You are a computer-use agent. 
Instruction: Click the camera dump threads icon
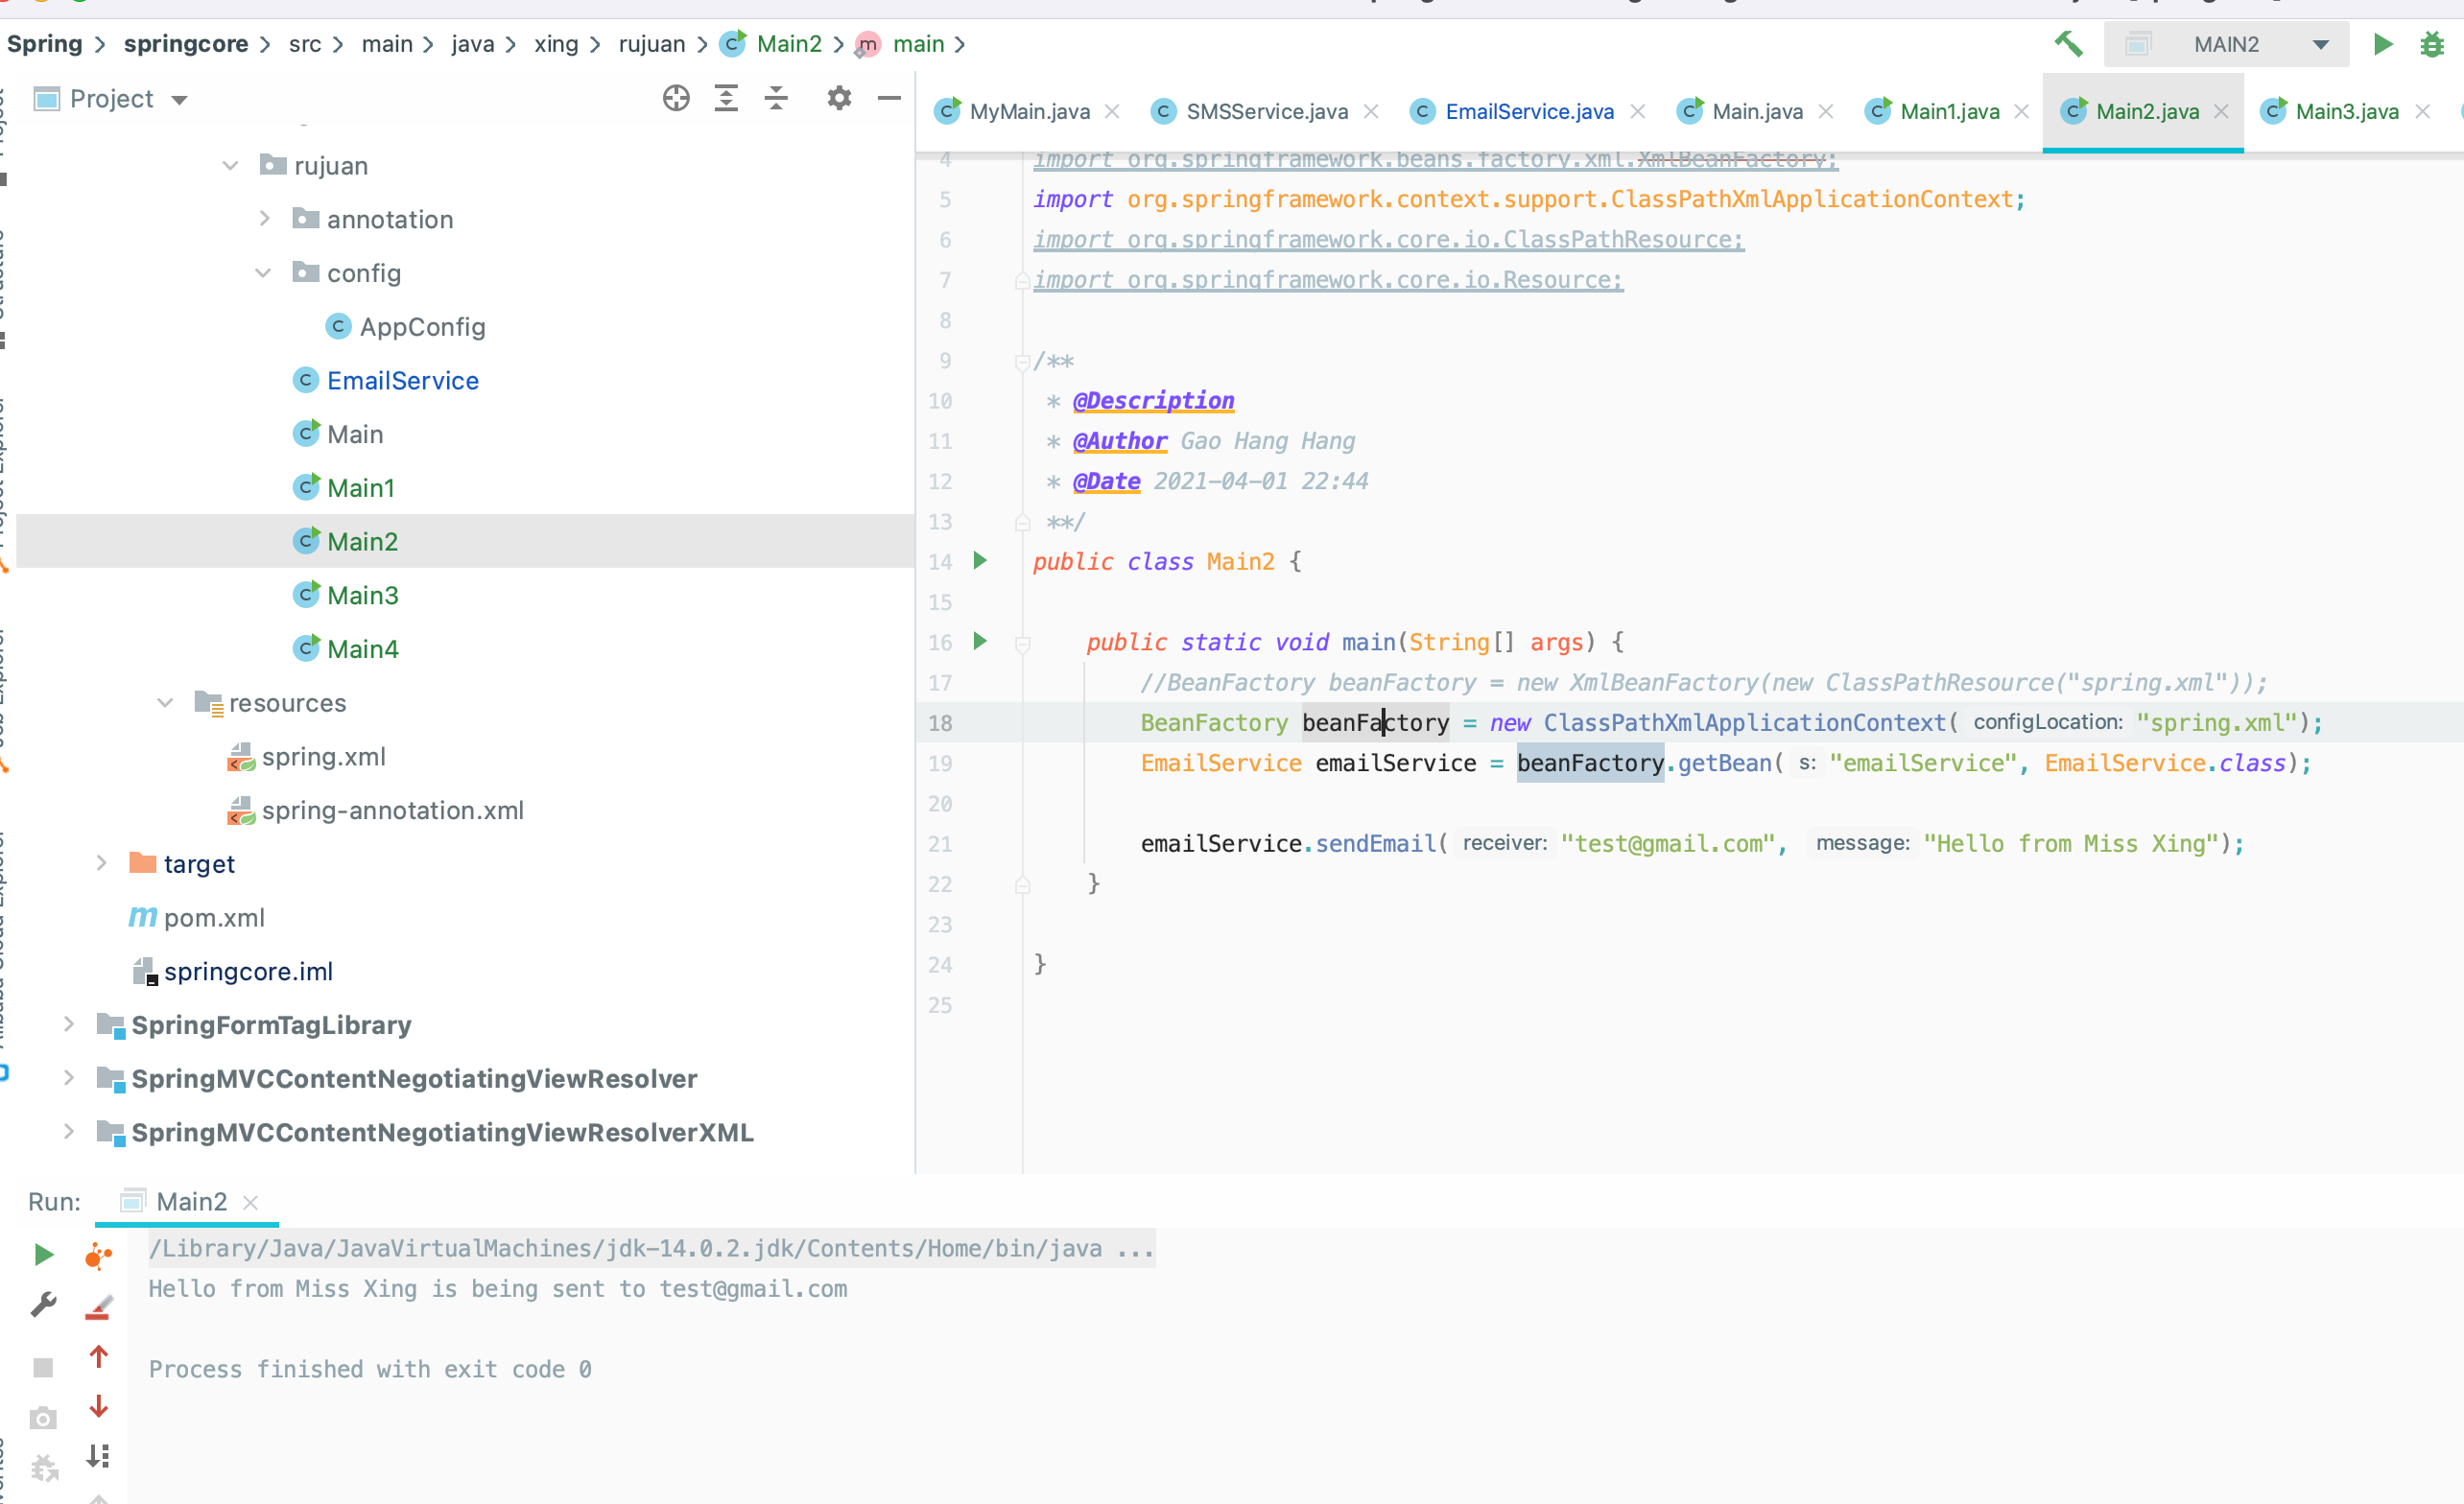pos(43,1418)
